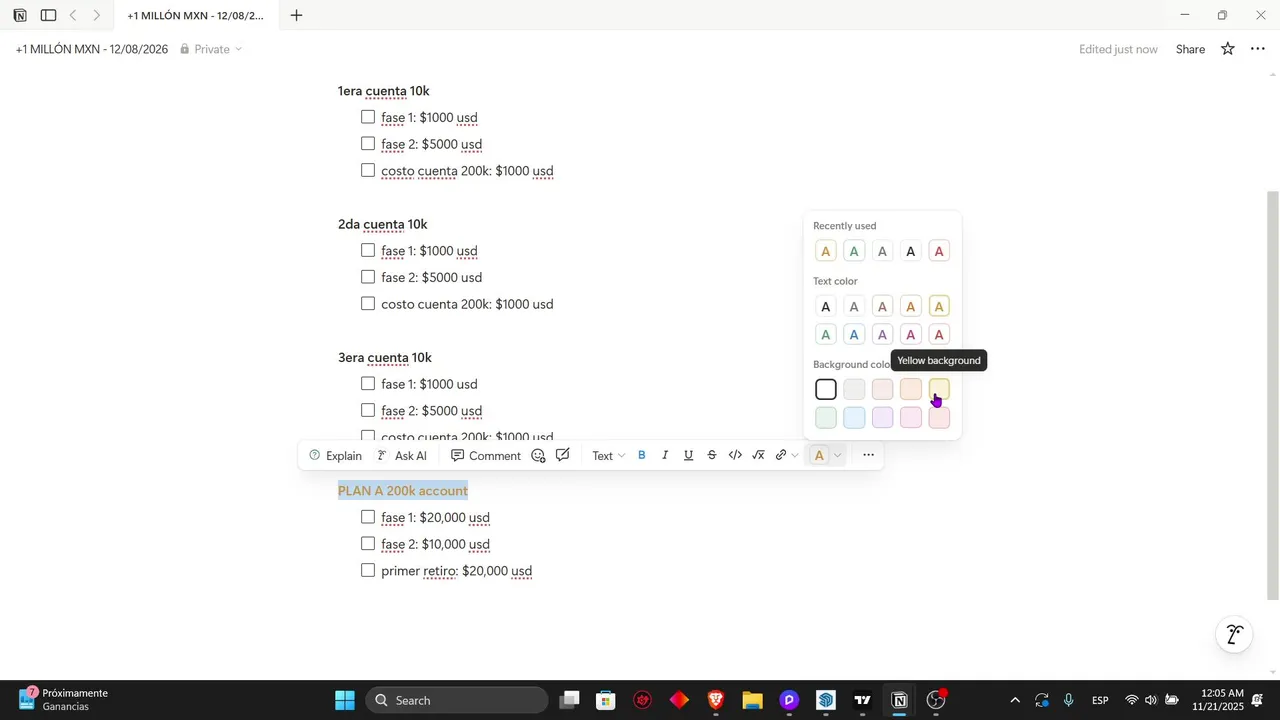The image size is (1280, 720).
Task: Apply italic formatting to selected text
Action: point(665,455)
